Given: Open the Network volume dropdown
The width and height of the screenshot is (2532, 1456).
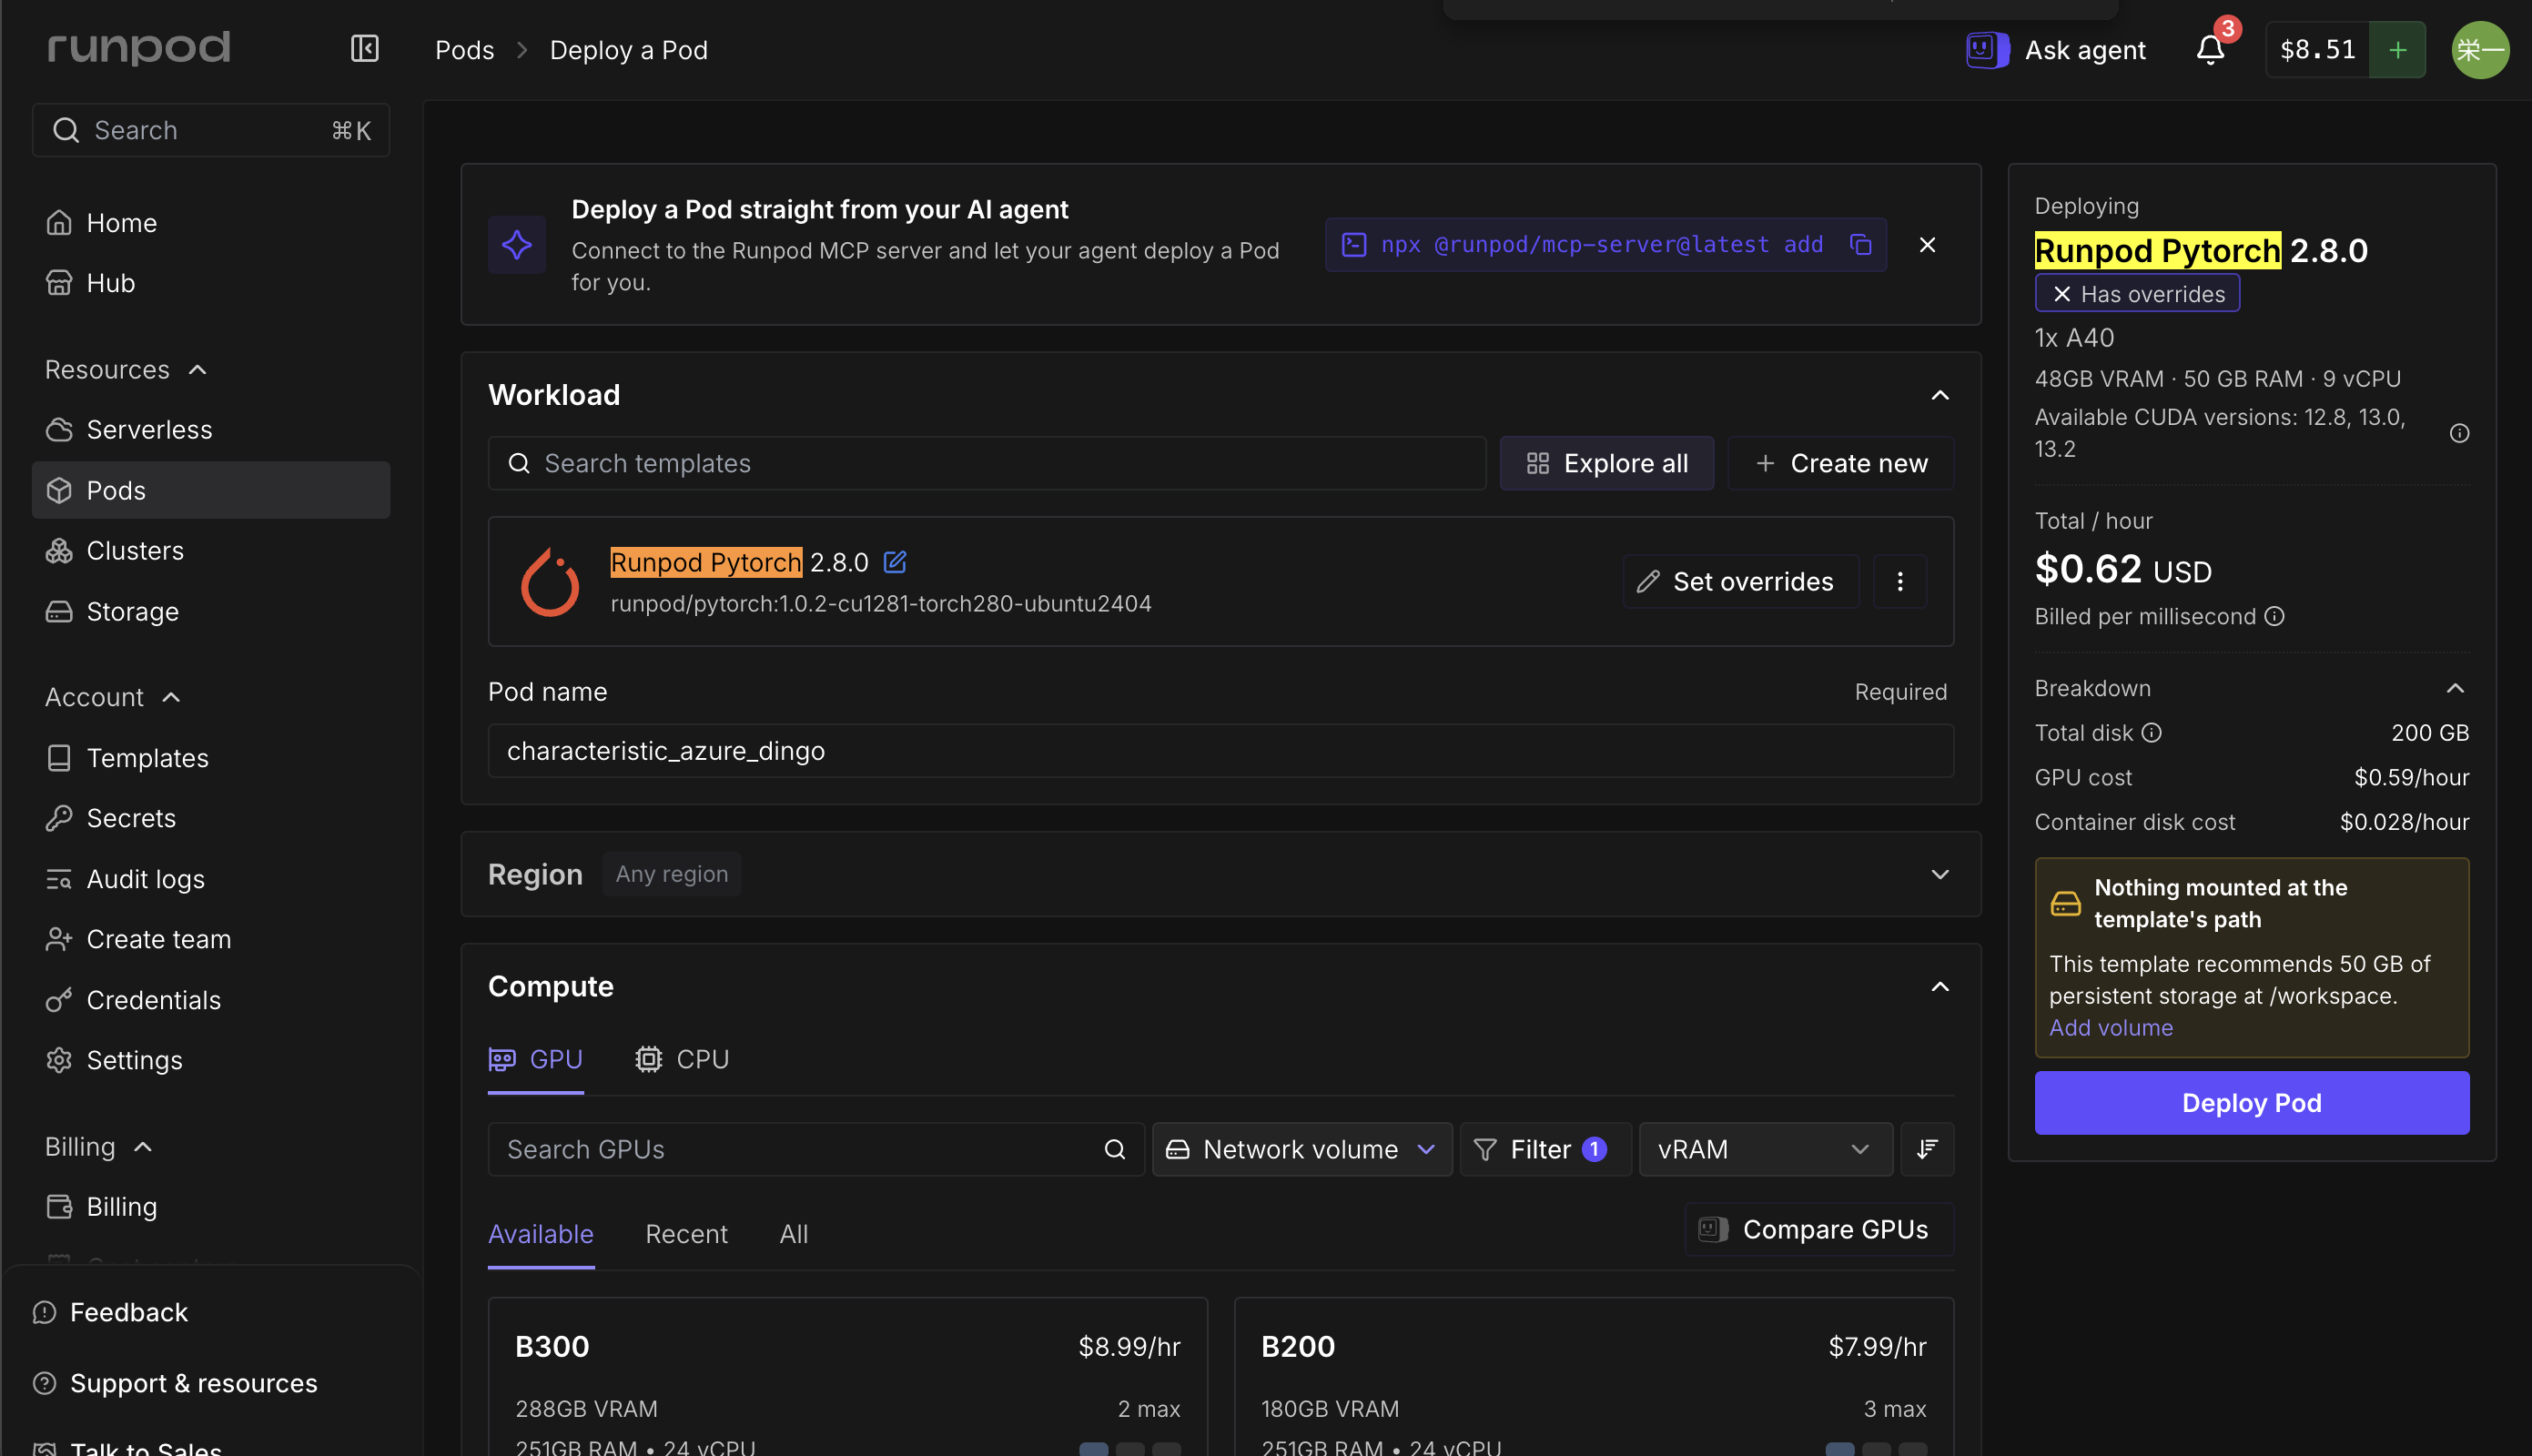Looking at the screenshot, I should click(x=1301, y=1149).
